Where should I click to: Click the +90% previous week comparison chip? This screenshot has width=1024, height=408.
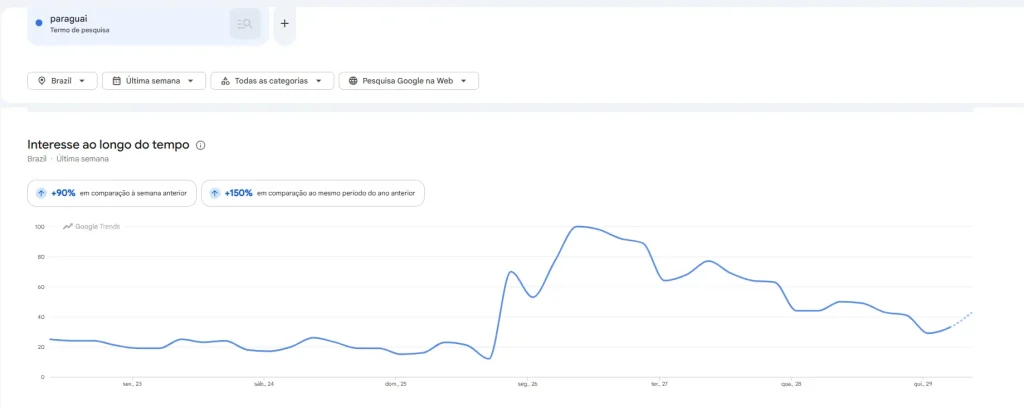pyautogui.click(x=112, y=193)
